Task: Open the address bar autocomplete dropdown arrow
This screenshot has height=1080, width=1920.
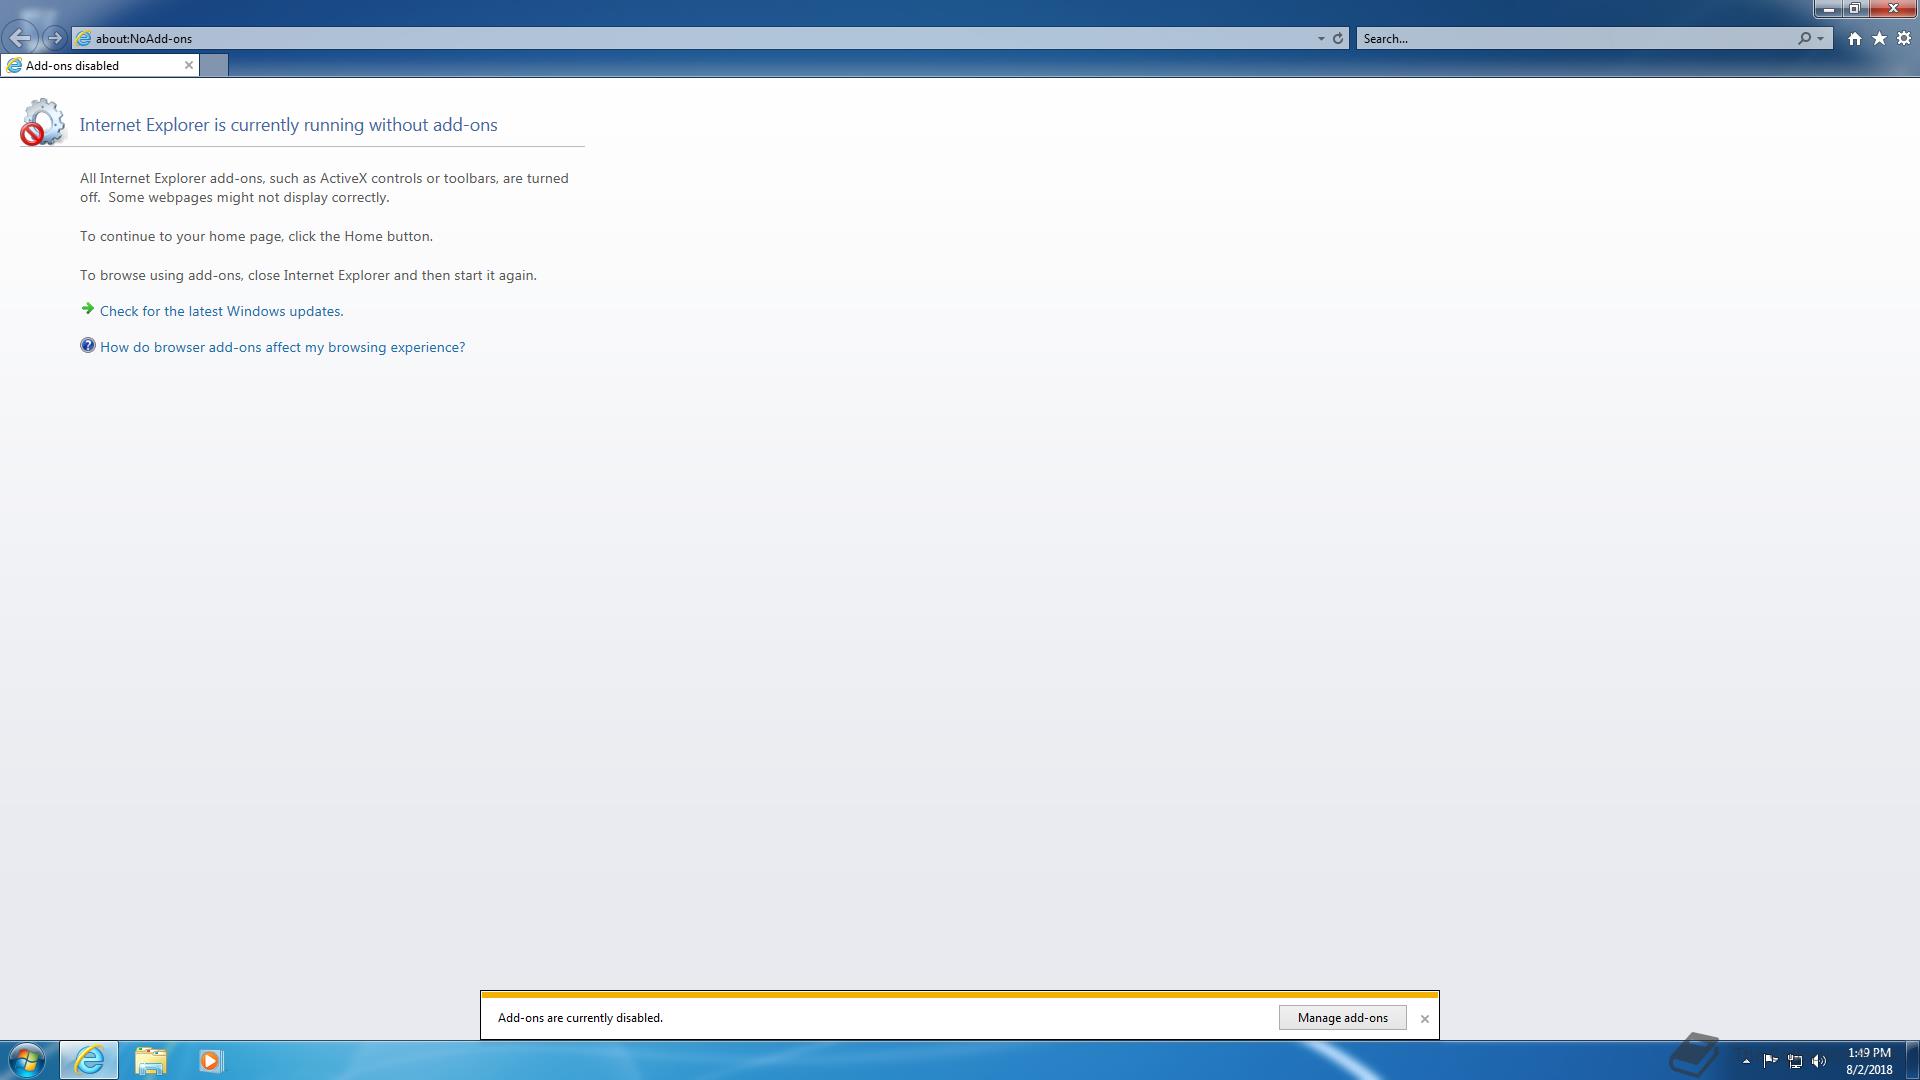Action: point(1321,38)
